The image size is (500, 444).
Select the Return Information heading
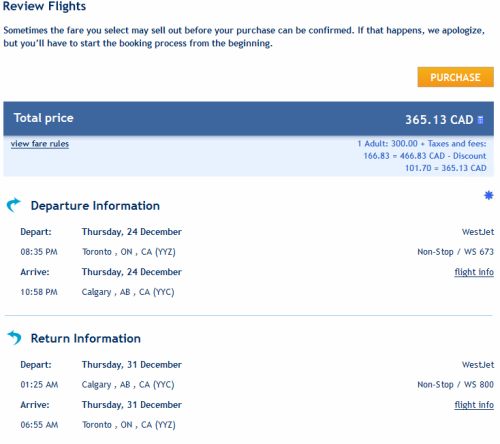tap(86, 338)
